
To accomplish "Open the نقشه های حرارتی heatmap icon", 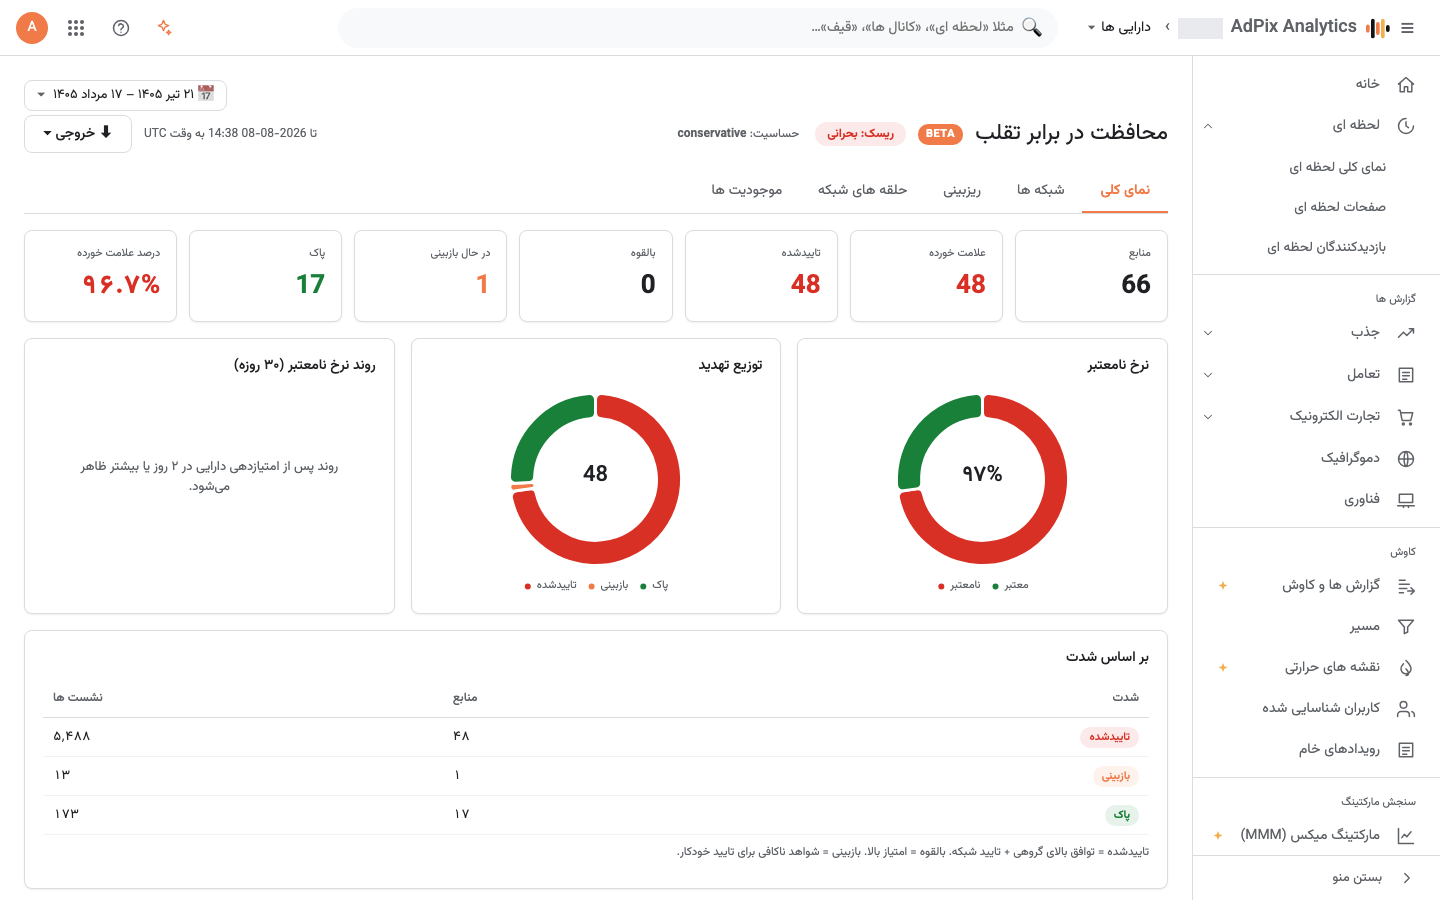I will [x=1406, y=668].
